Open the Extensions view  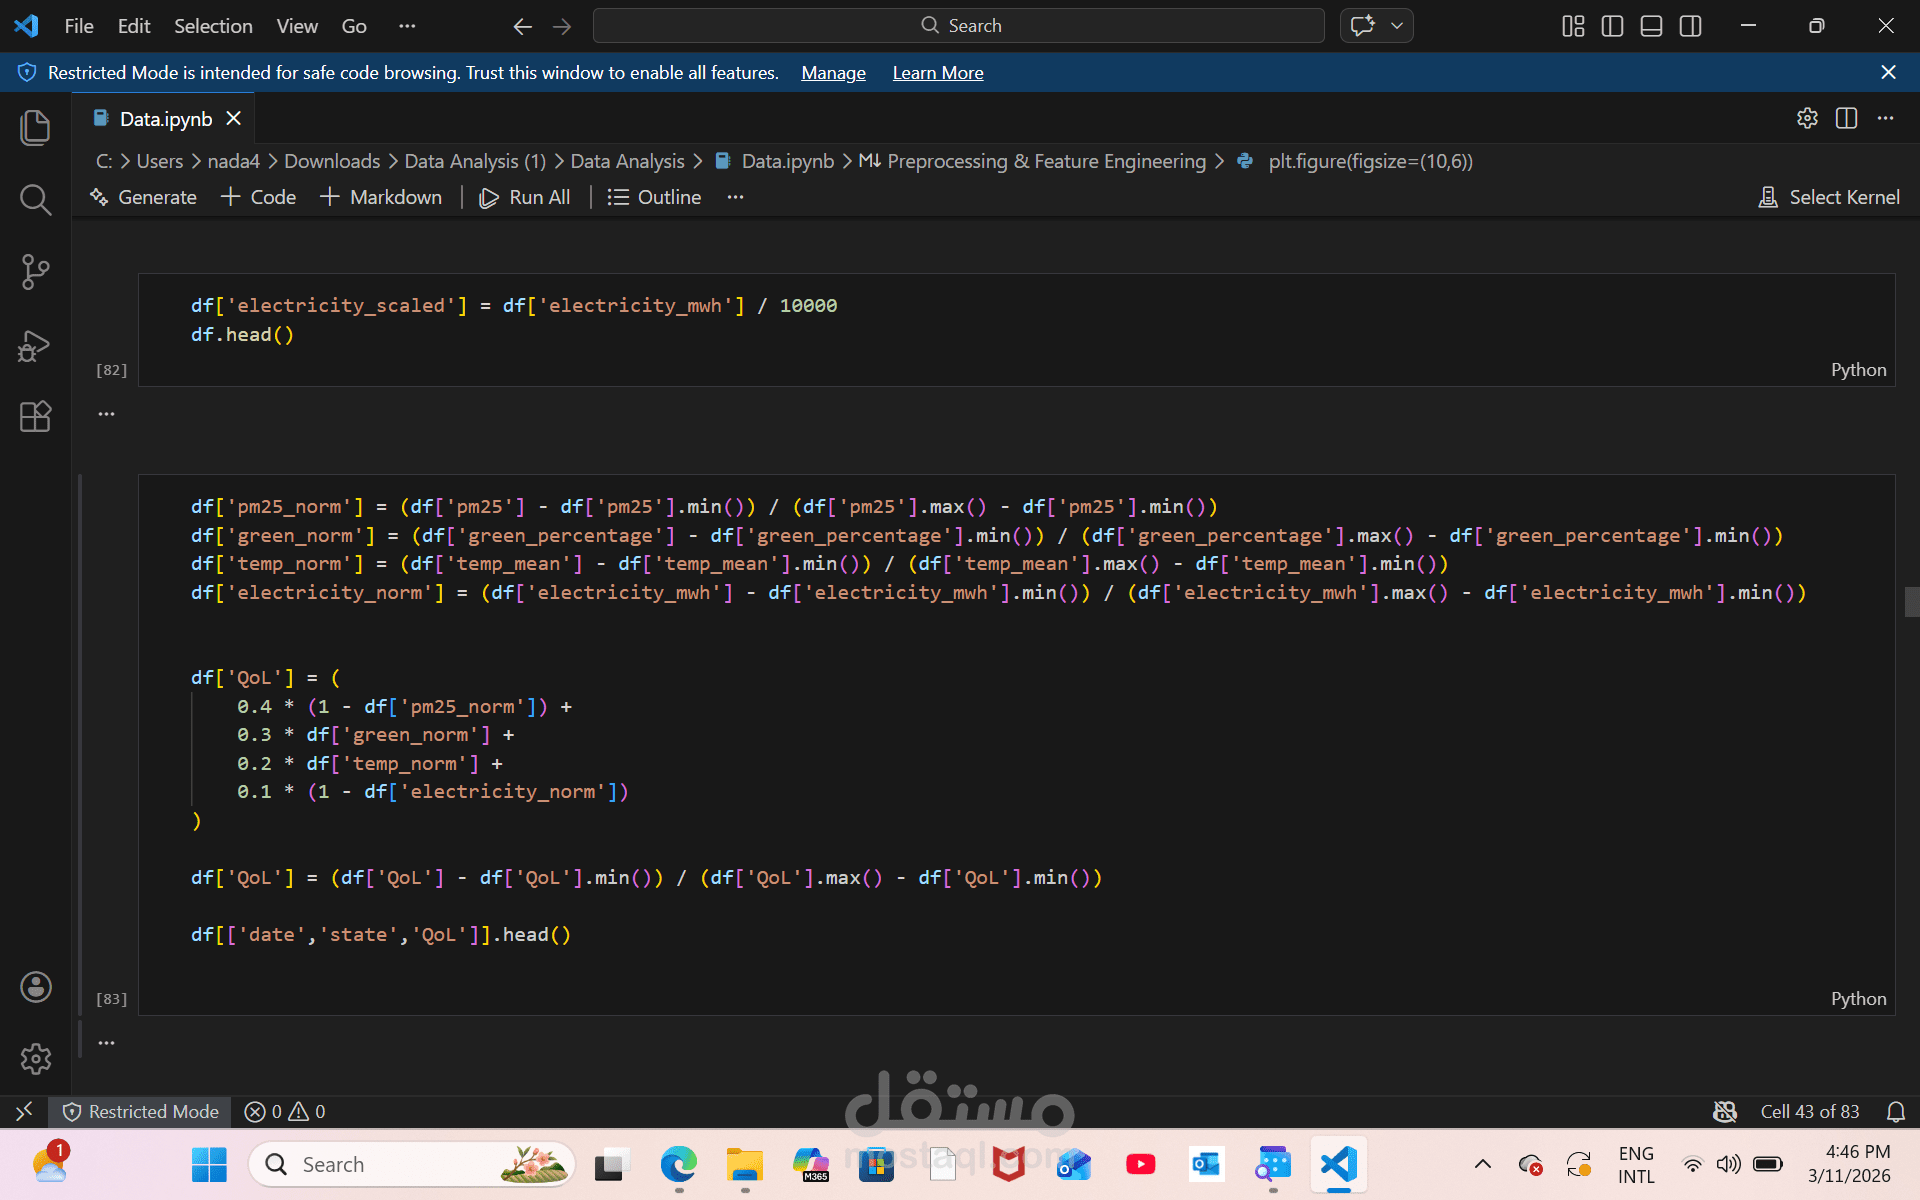35,417
